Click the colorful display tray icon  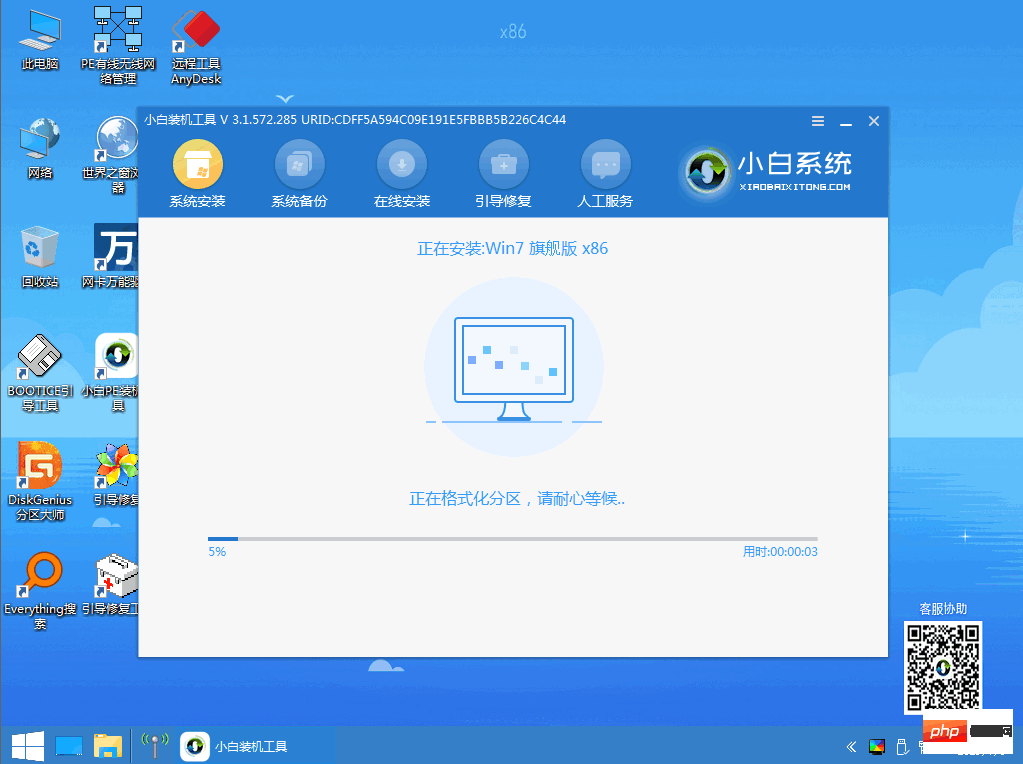point(877,746)
